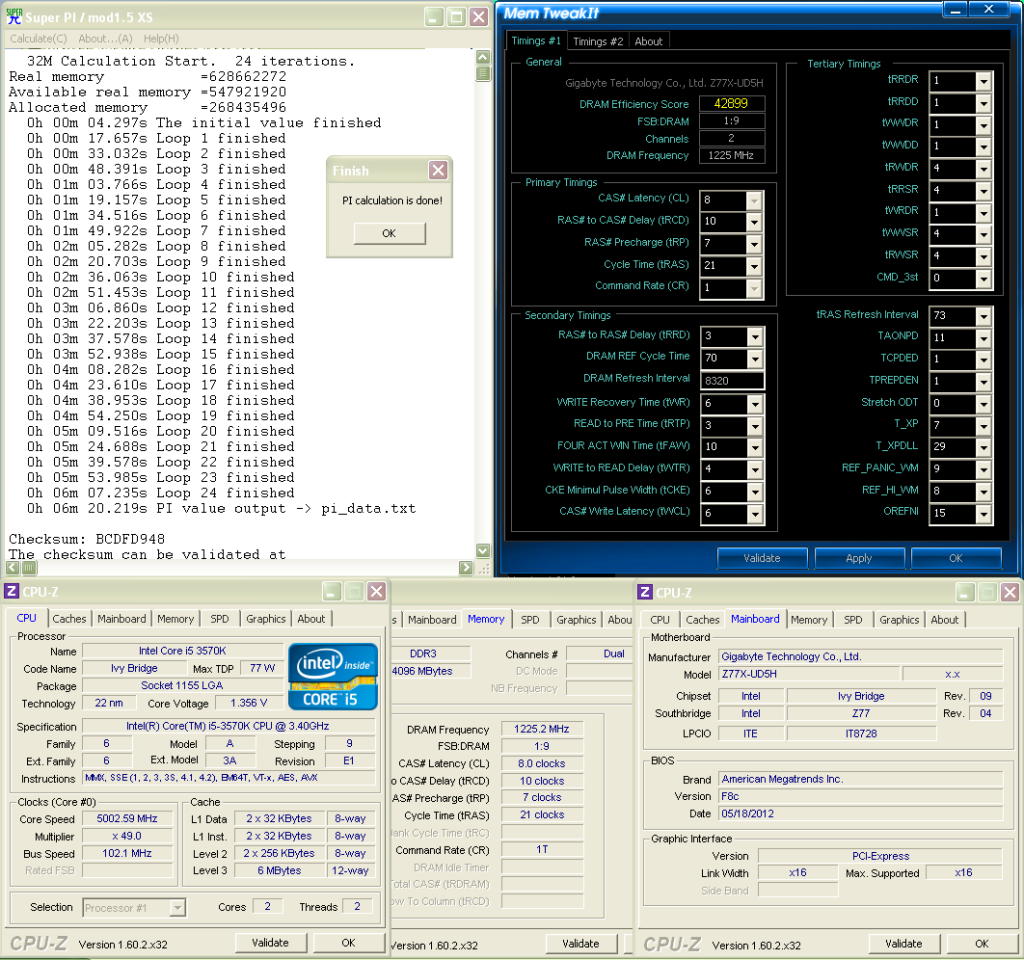Open the Processor #1 selection dropdown
The image size is (1024, 960).
tap(177, 908)
